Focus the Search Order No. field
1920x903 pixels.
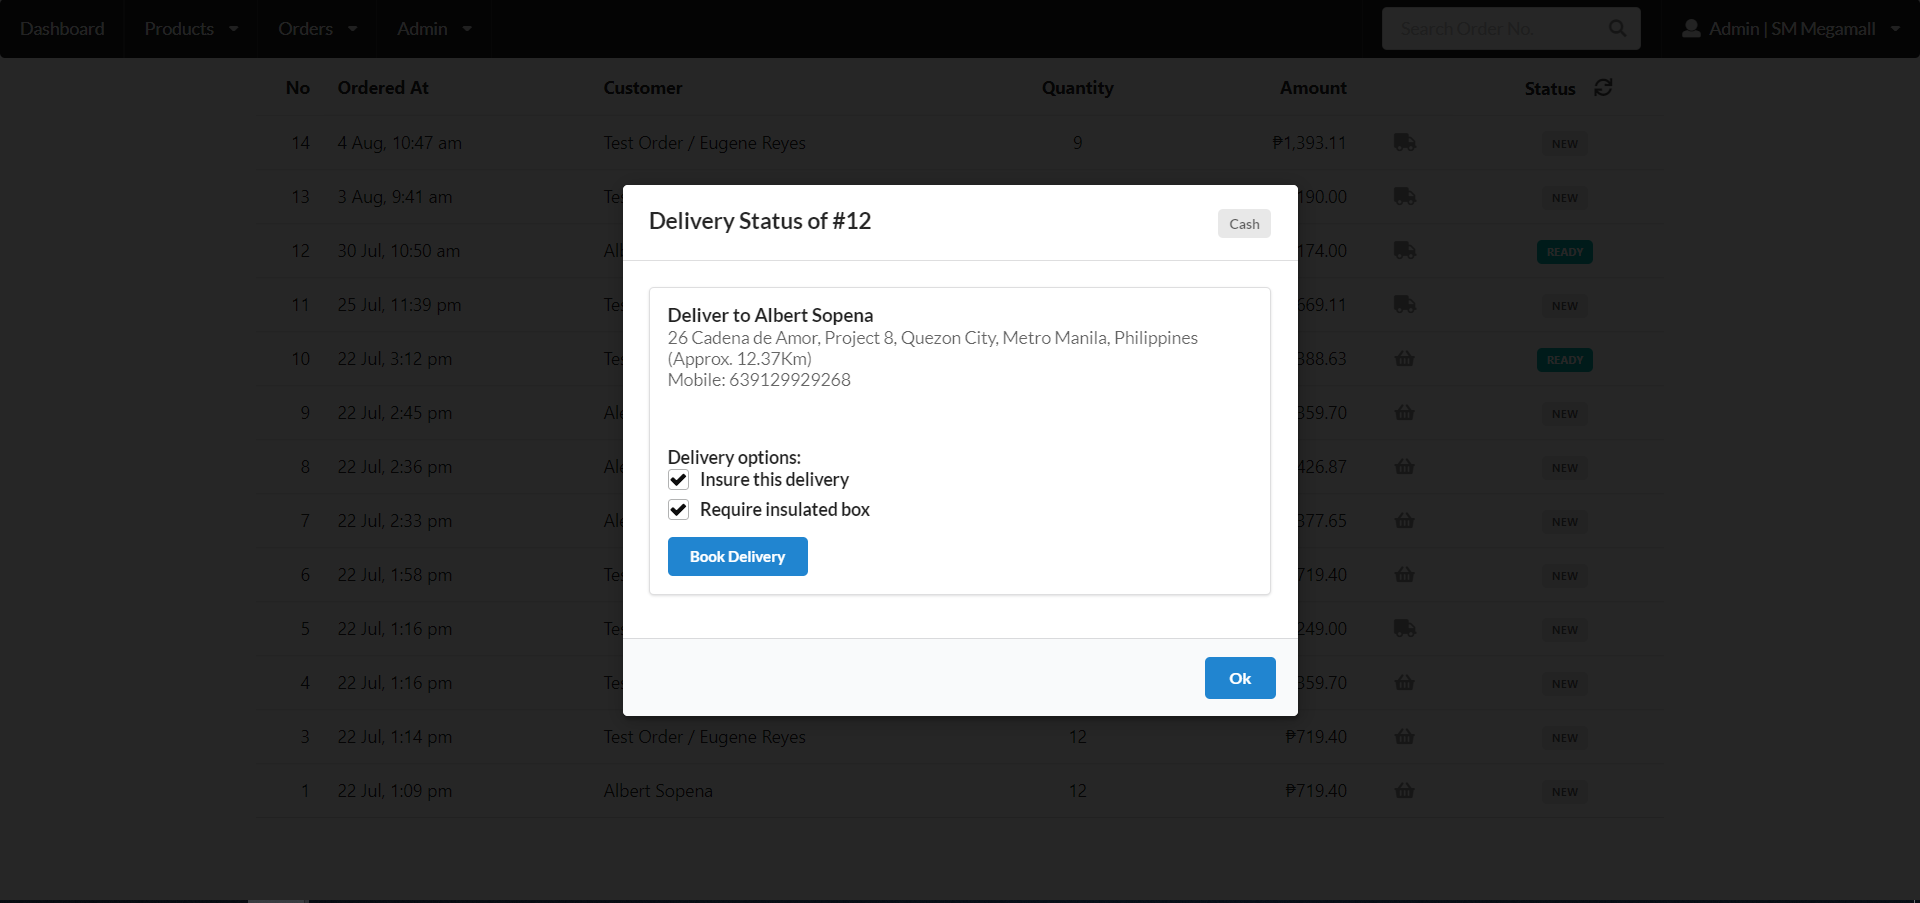1494,29
